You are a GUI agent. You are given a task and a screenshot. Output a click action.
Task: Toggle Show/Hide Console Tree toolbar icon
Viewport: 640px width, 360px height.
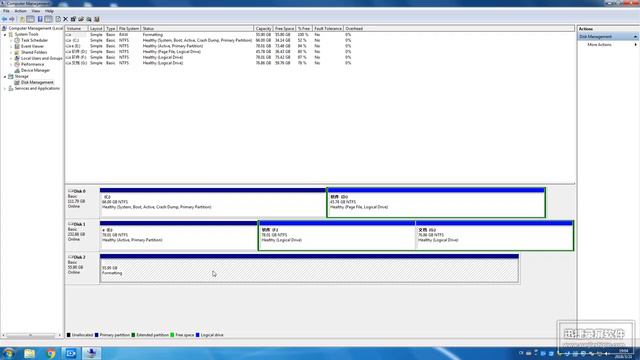[30, 19]
